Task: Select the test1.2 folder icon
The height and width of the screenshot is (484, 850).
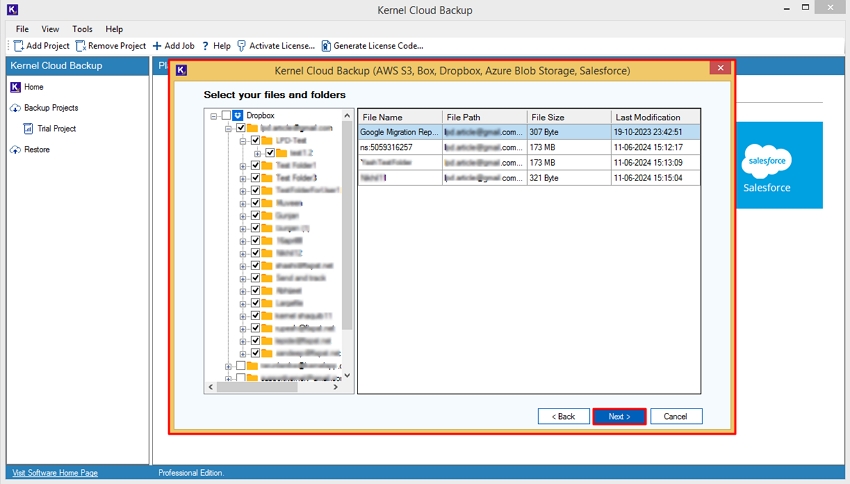Action: click(281, 153)
